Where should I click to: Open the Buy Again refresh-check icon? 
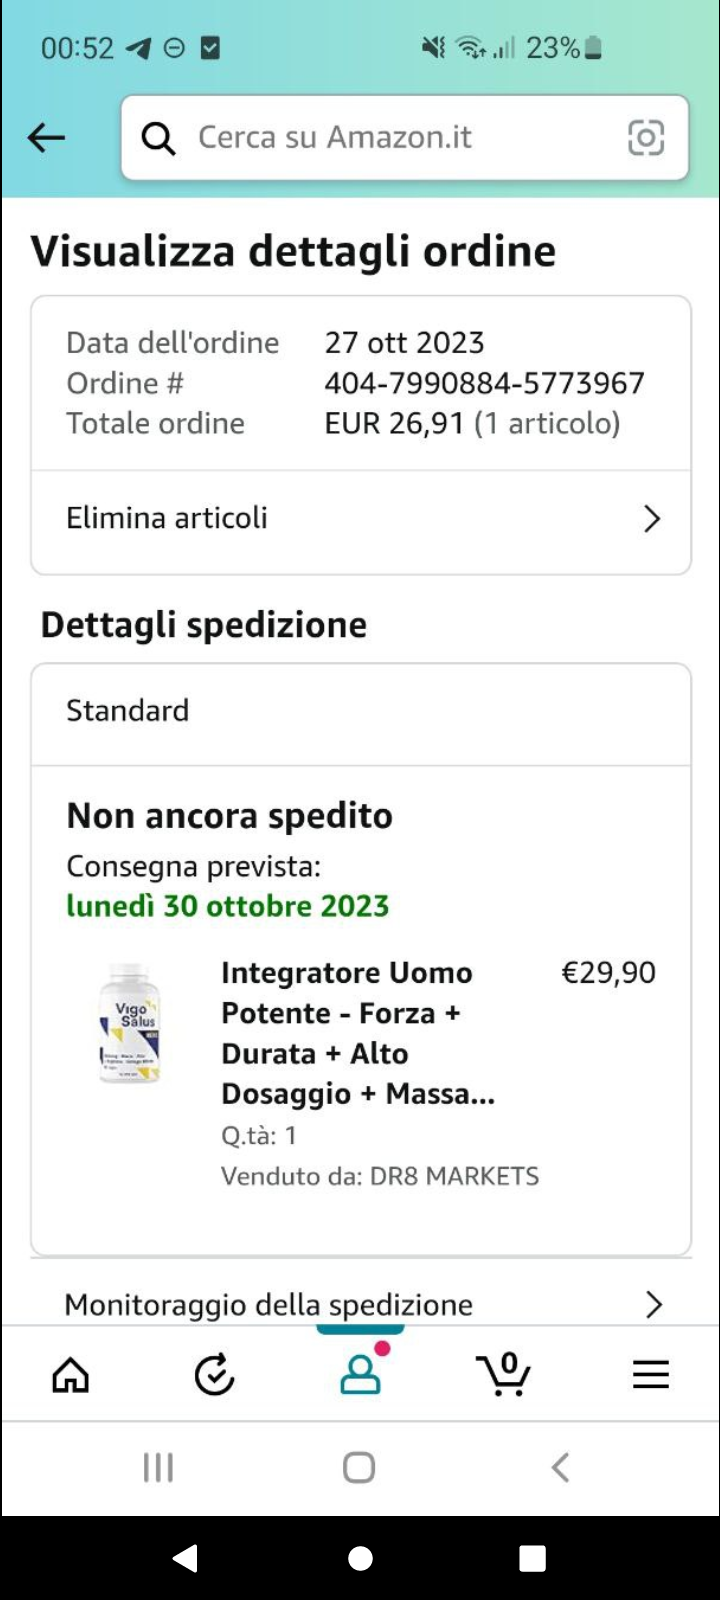click(214, 1376)
